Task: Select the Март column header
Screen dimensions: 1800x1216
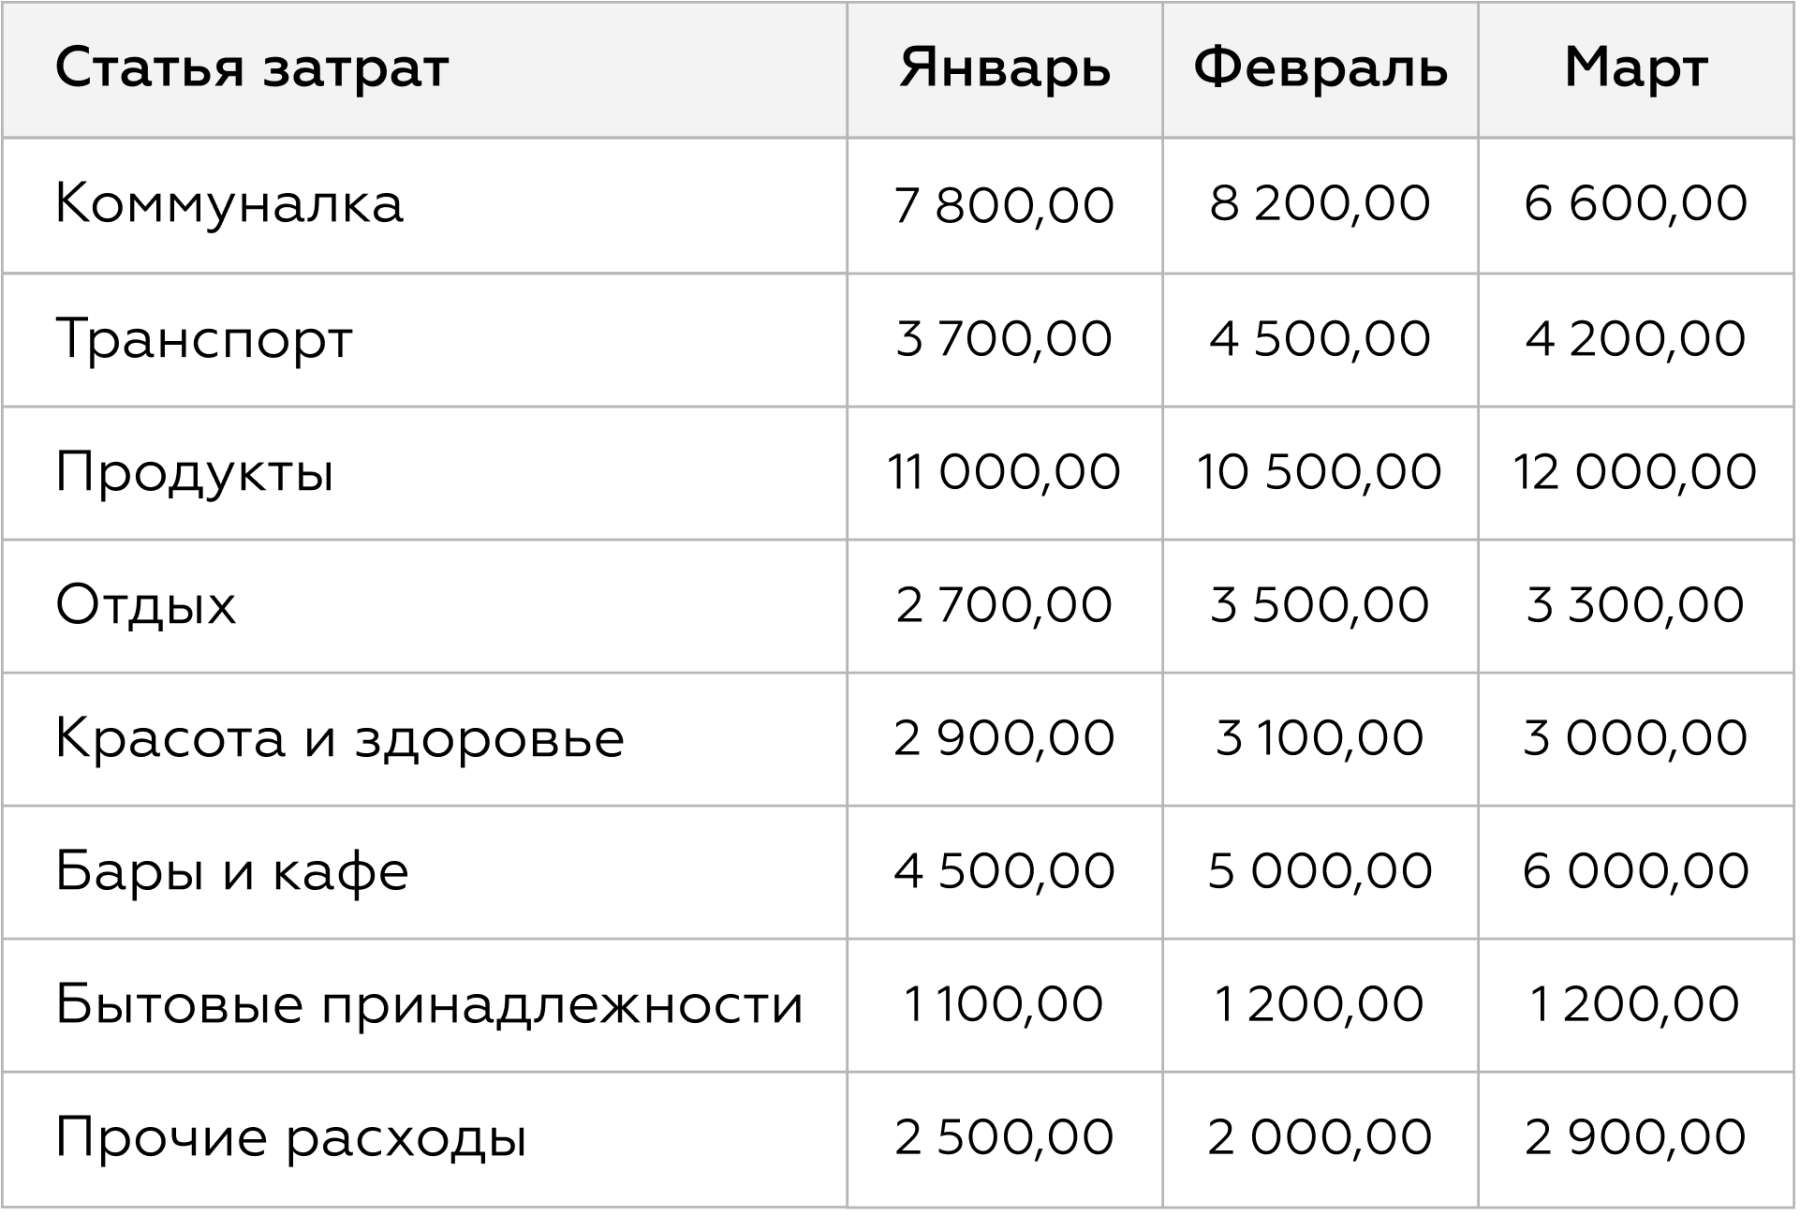Action: (1636, 69)
